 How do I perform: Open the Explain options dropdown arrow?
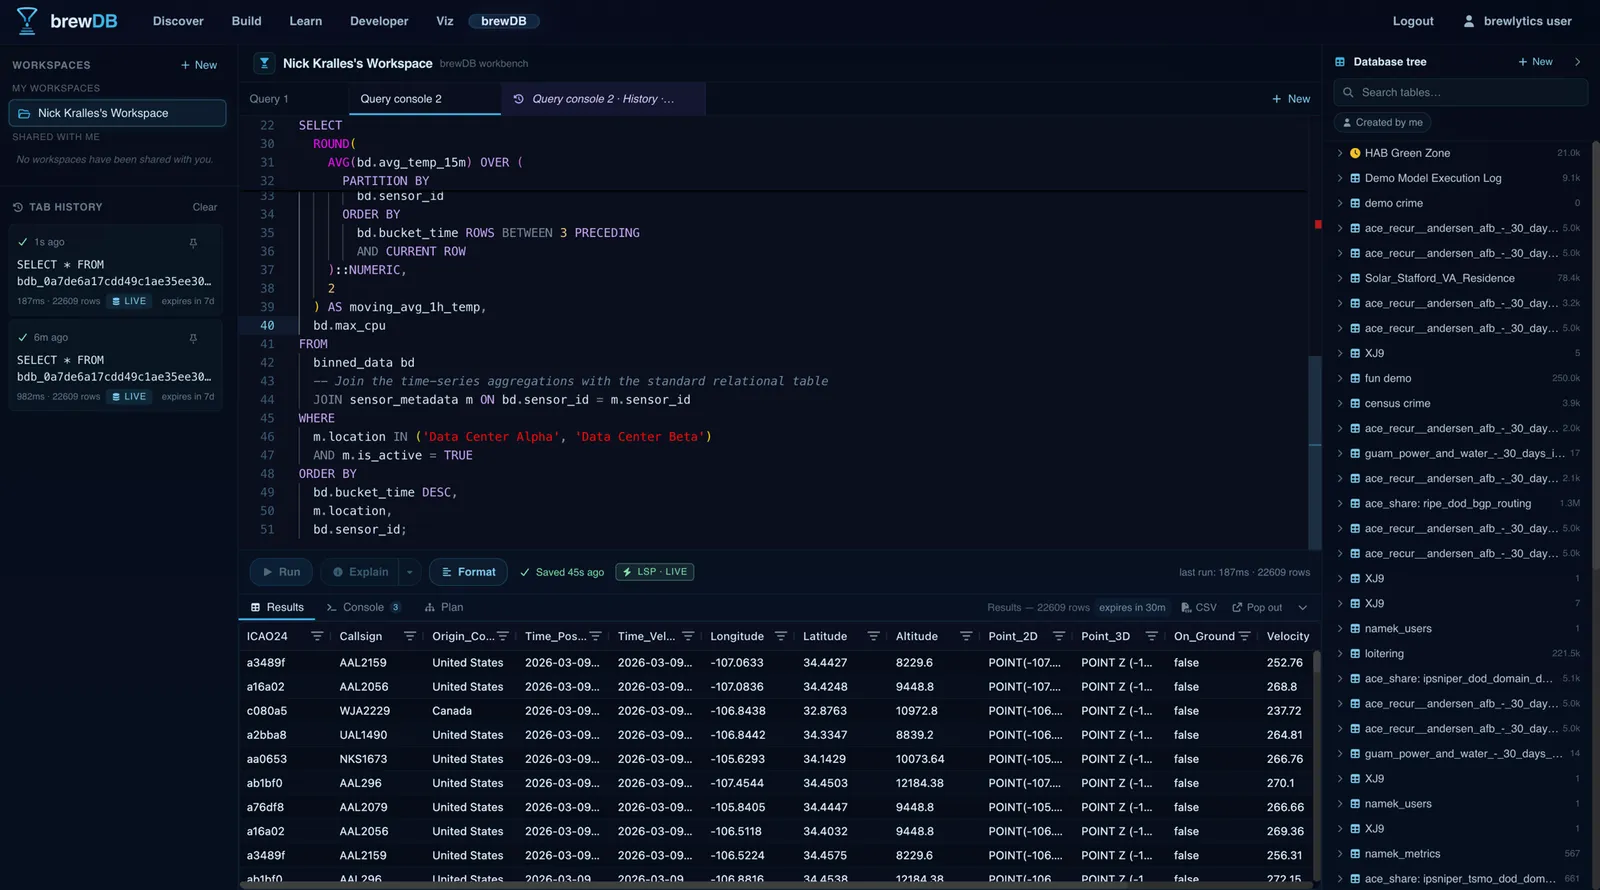409,572
